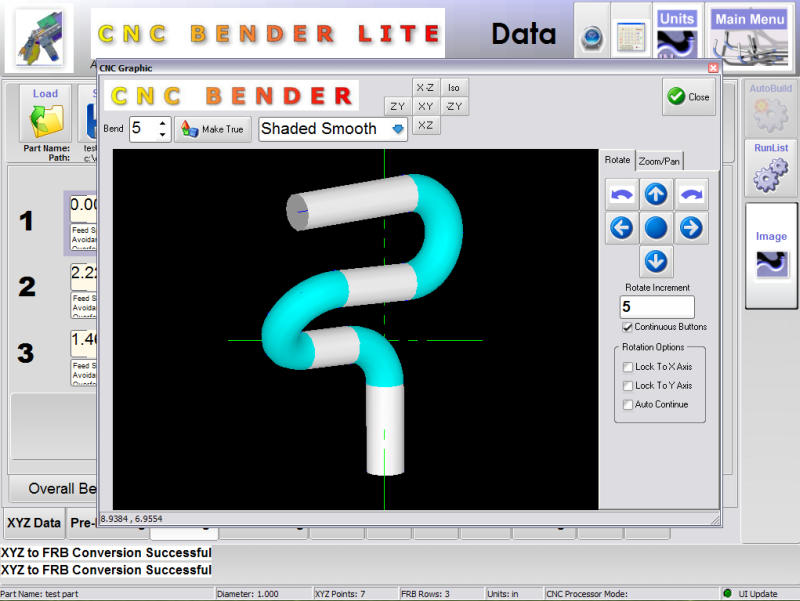Toggle the Continuous Buttons checkbox
Screen dimensions: 800x601
coord(628,327)
